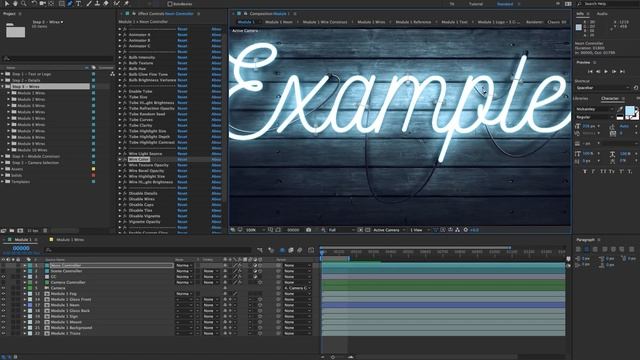Open the viewer resolution dropdown set to Full
640x360 pixels.
click(341, 230)
